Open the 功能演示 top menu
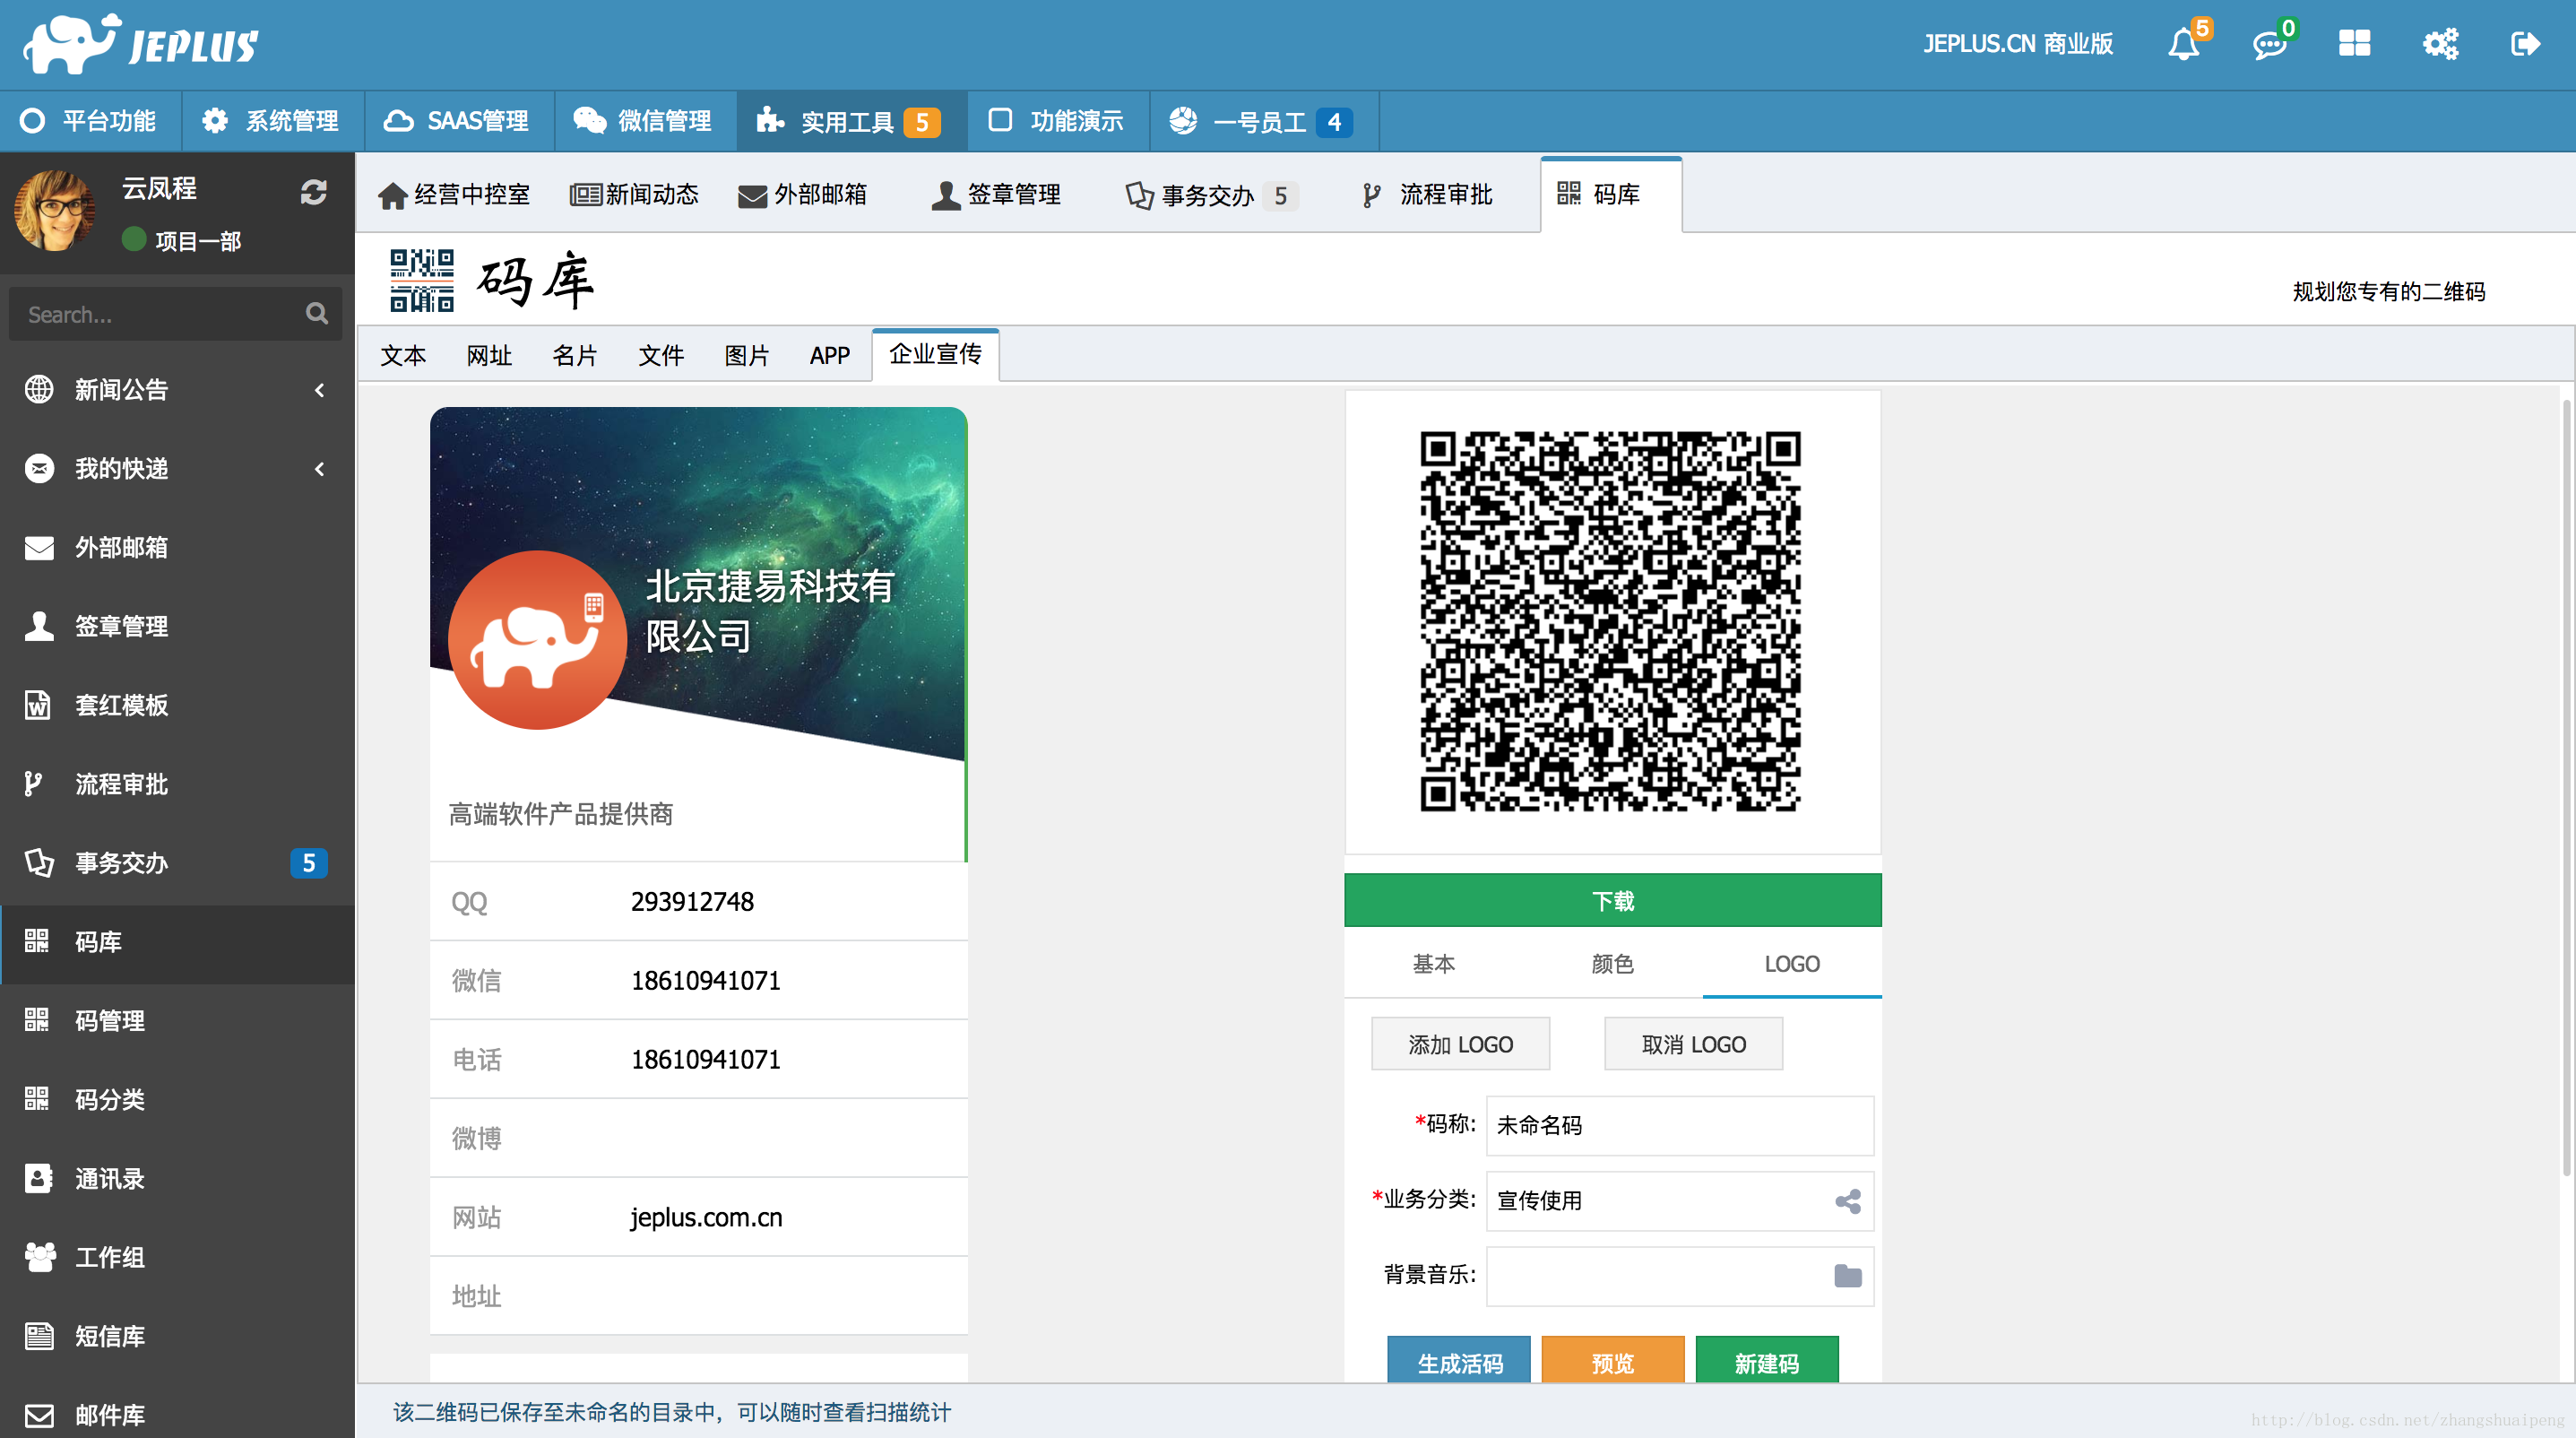Viewport: 2576px width, 1438px height. tap(1058, 121)
